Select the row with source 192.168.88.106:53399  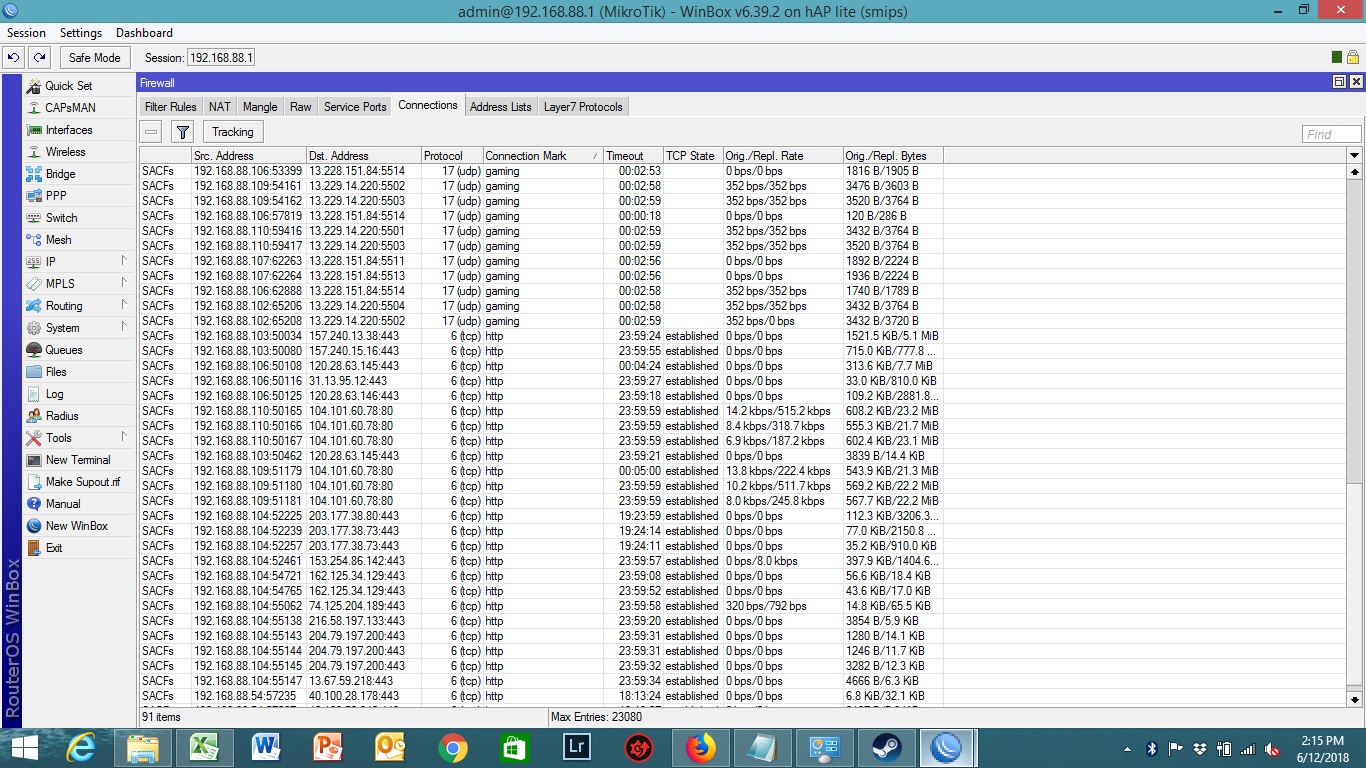coord(743,171)
